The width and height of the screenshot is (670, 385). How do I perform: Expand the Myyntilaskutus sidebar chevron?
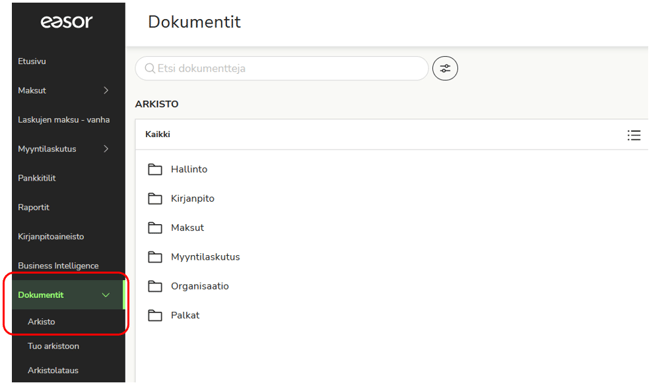pyautogui.click(x=106, y=149)
